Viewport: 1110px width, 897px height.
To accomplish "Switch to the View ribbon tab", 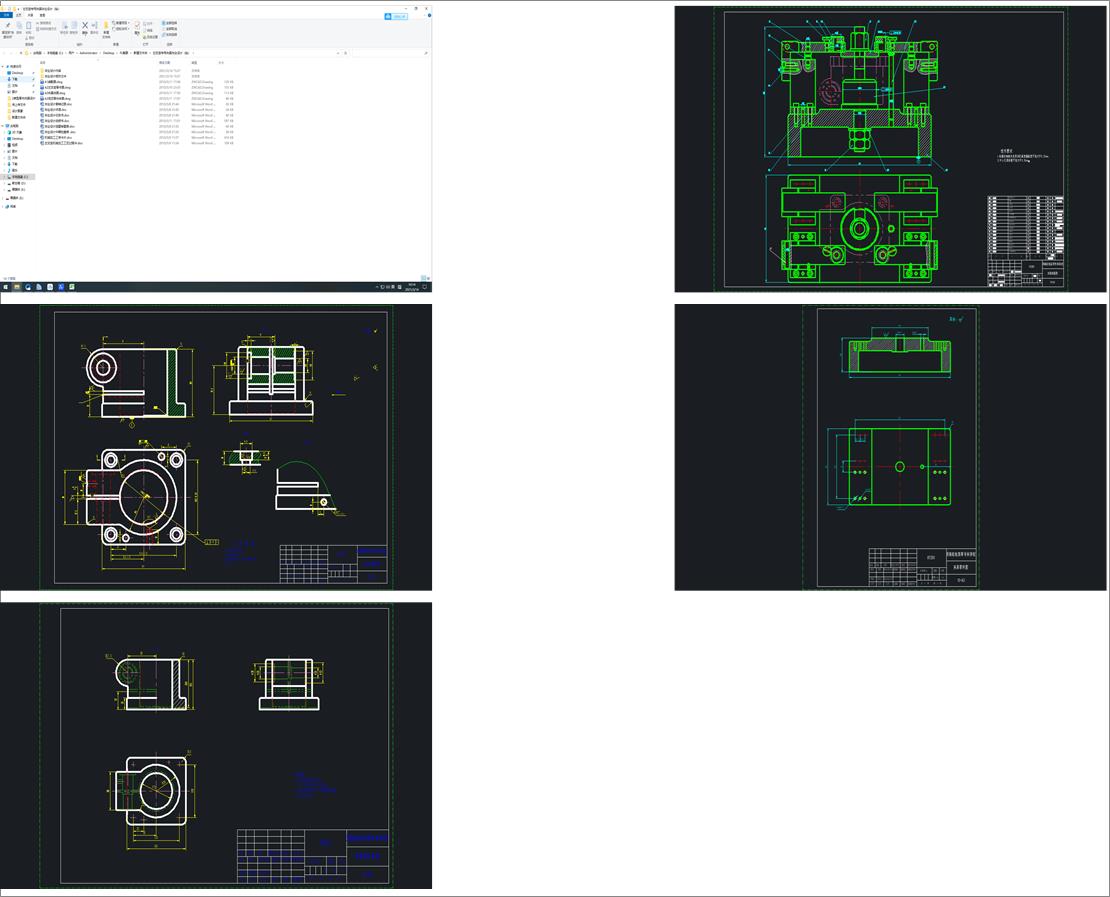I will pyautogui.click(x=42, y=15).
